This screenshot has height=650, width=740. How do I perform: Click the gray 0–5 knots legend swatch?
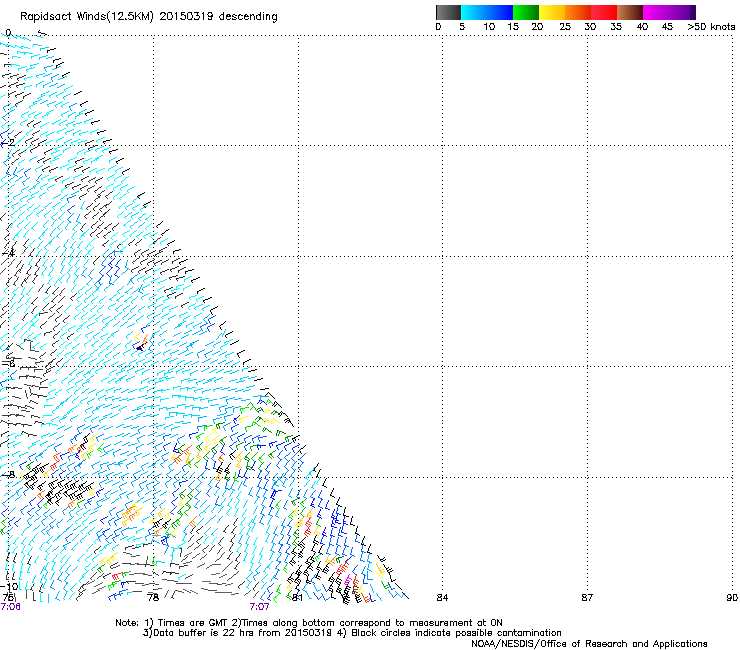coord(448,12)
